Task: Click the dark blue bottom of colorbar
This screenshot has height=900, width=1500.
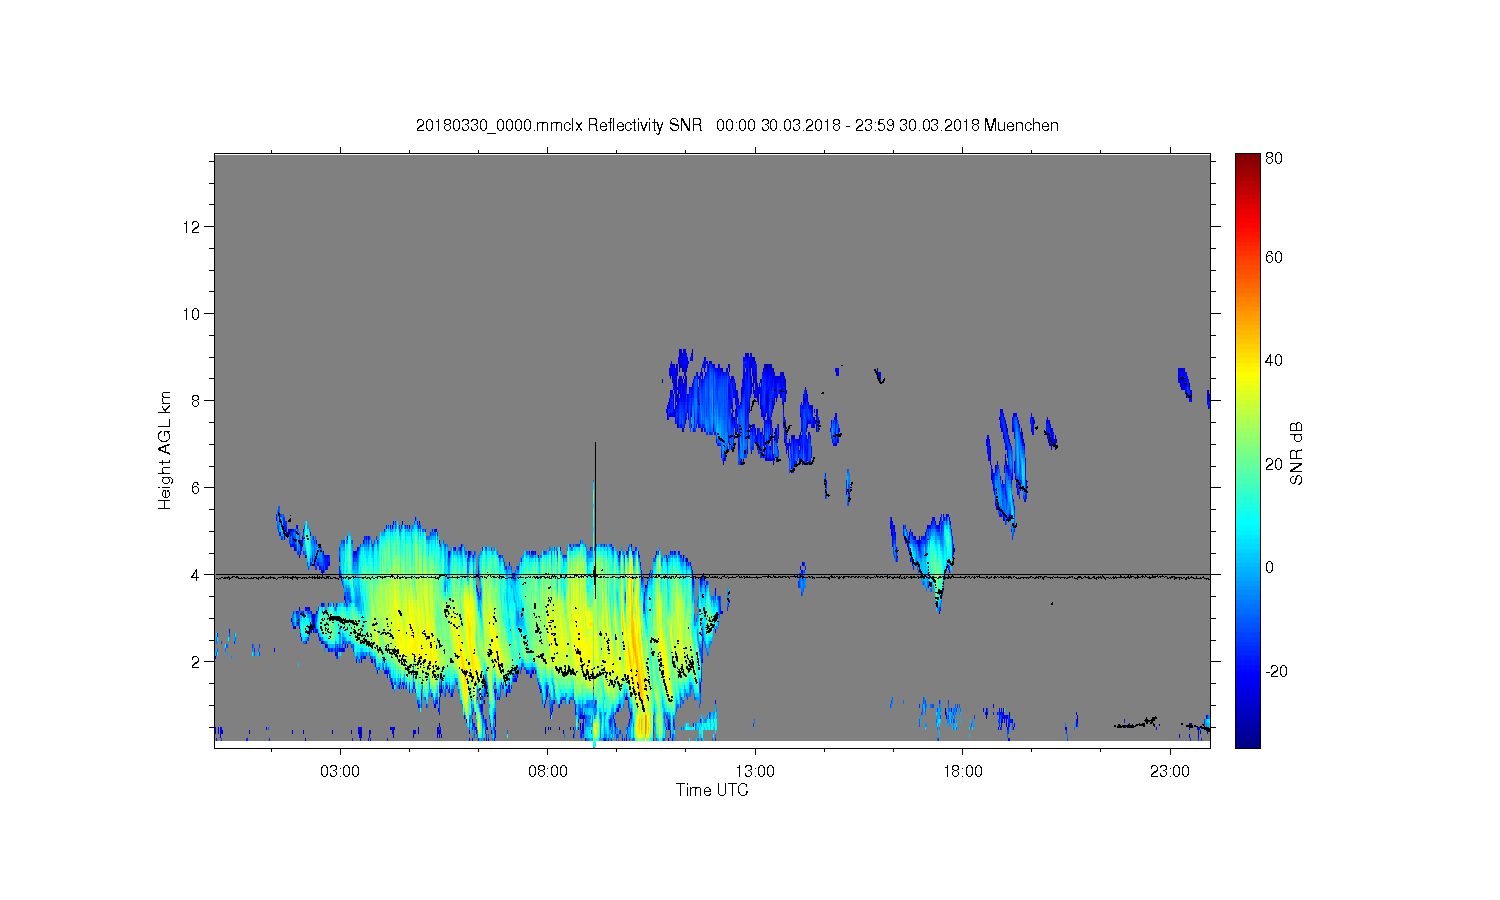Action: [1247, 736]
